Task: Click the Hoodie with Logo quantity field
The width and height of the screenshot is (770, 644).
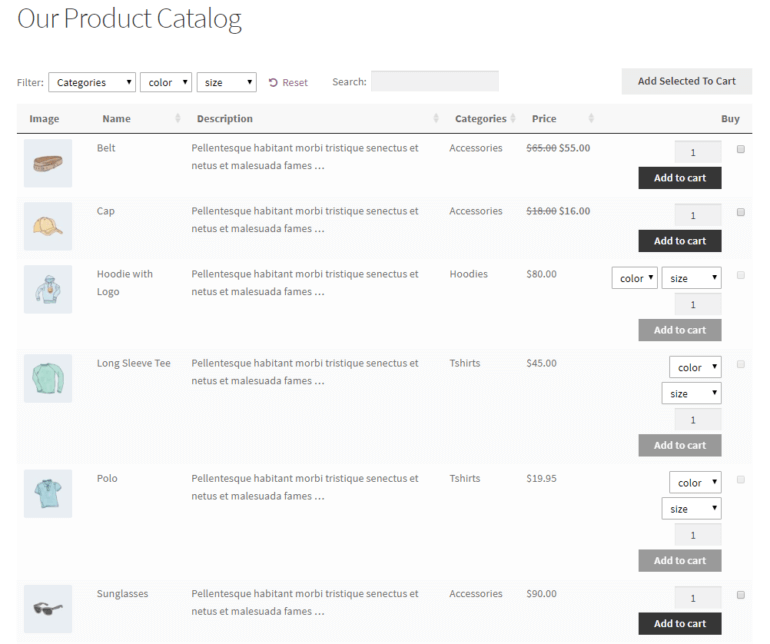Action: point(698,304)
